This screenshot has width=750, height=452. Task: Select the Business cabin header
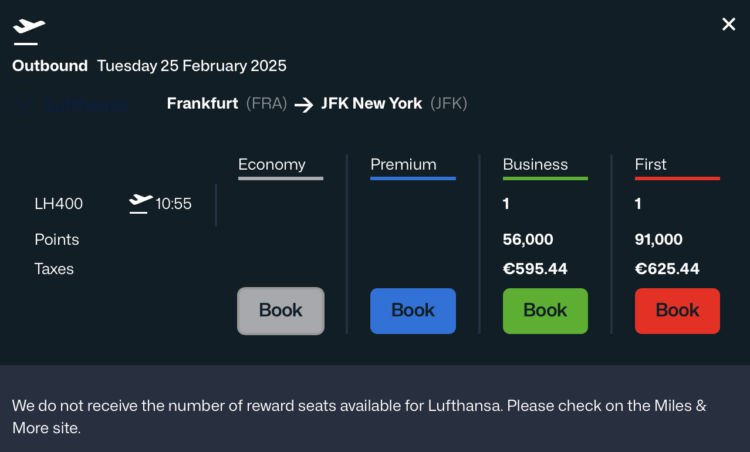coord(535,165)
